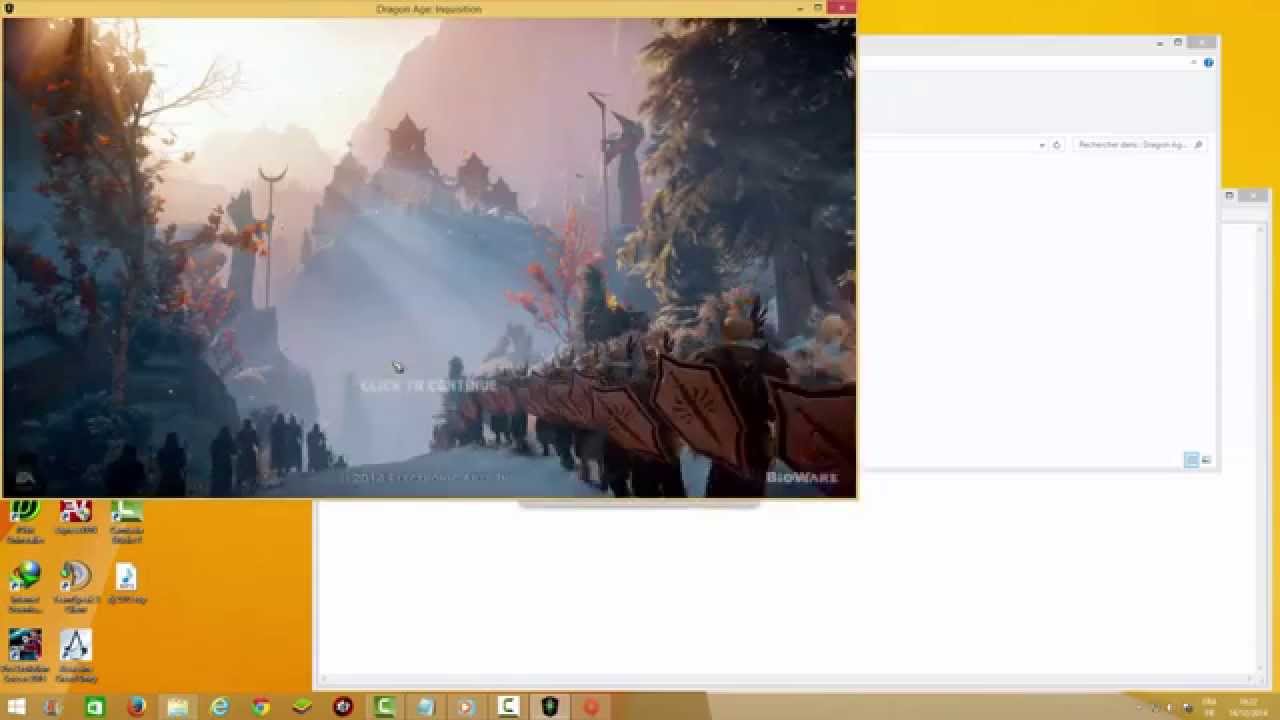Click the system tray clock
The height and width of the screenshot is (720, 1280).
click(1249, 707)
